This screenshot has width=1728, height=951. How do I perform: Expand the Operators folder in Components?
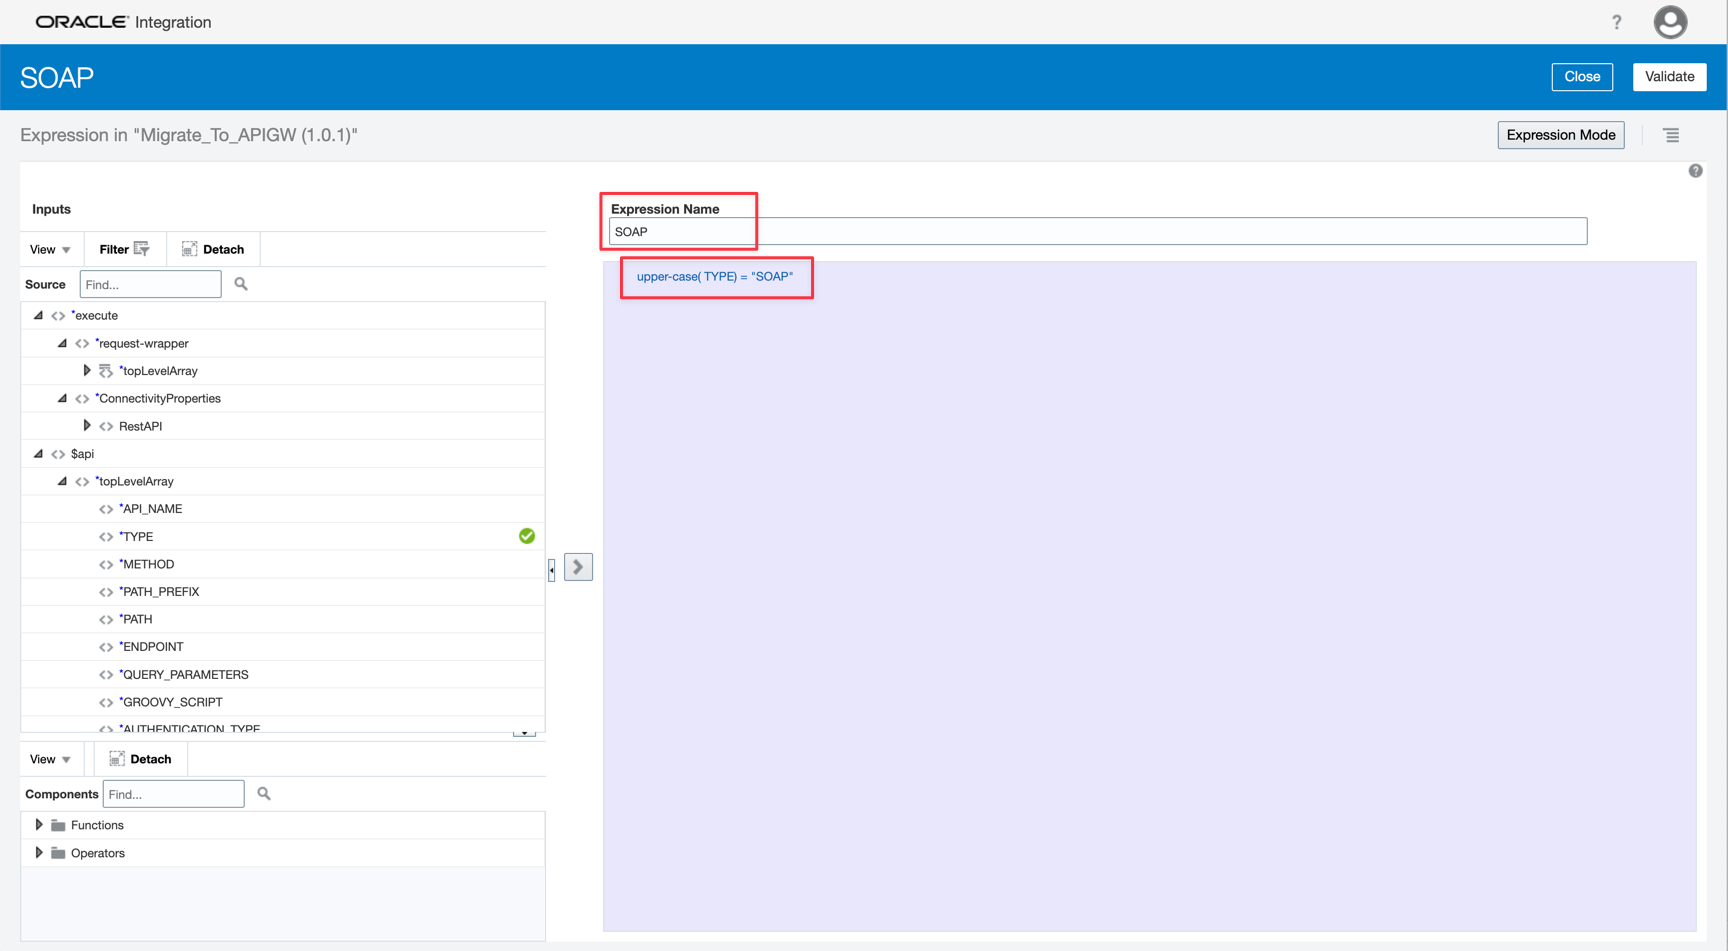click(39, 852)
